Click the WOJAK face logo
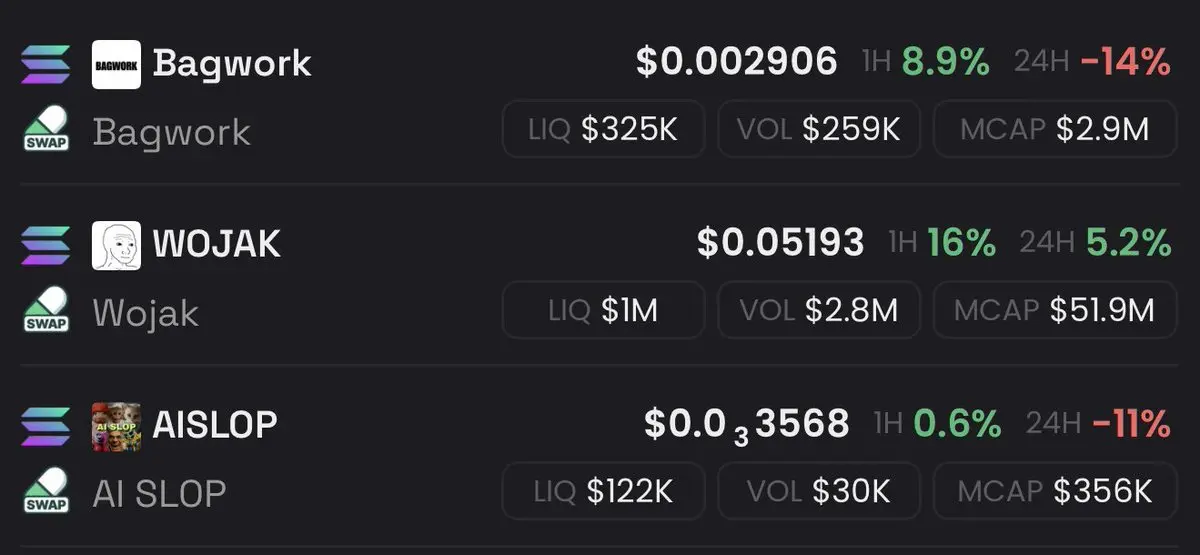Viewport: 1200px width, 555px height. pyautogui.click(x=116, y=246)
